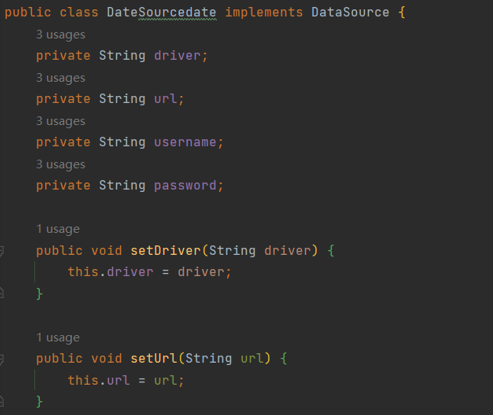Click the DateSourcedate class name
The height and width of the screenshot is (415, 493).
tap(161, 13)
